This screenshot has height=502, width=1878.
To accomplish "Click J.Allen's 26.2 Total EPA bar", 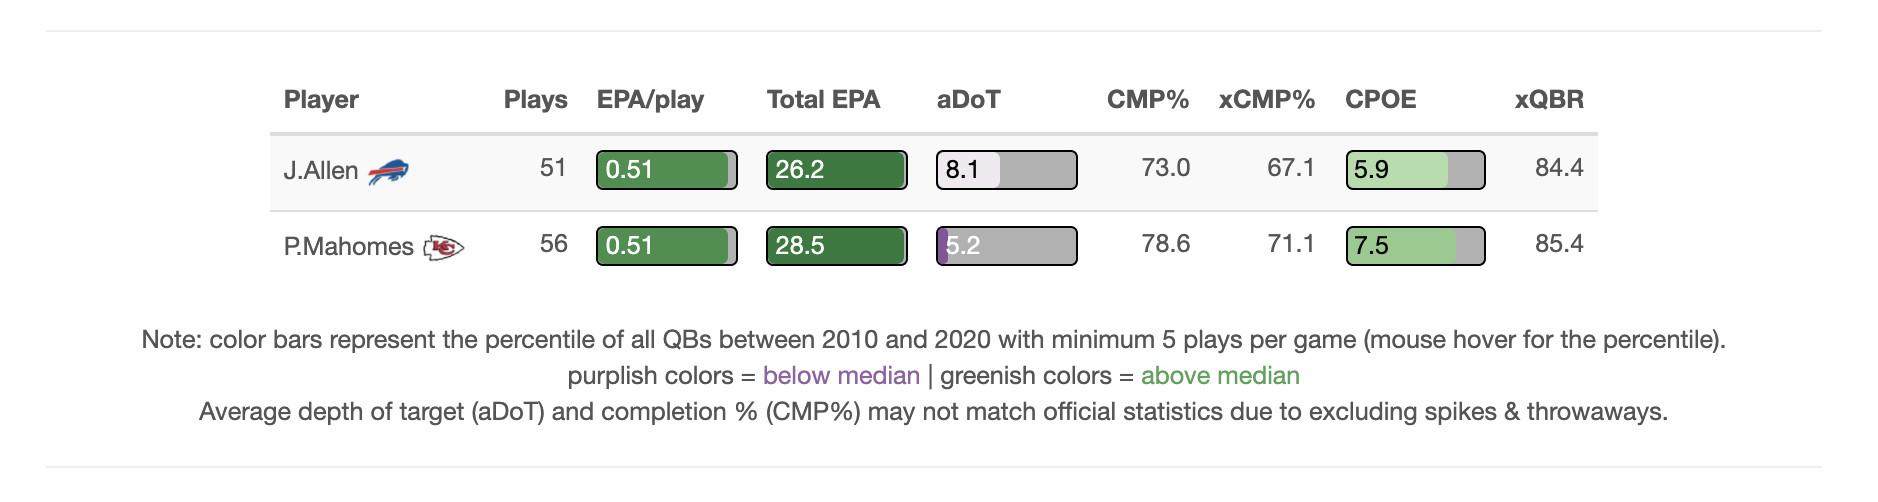I will point(836,170).
